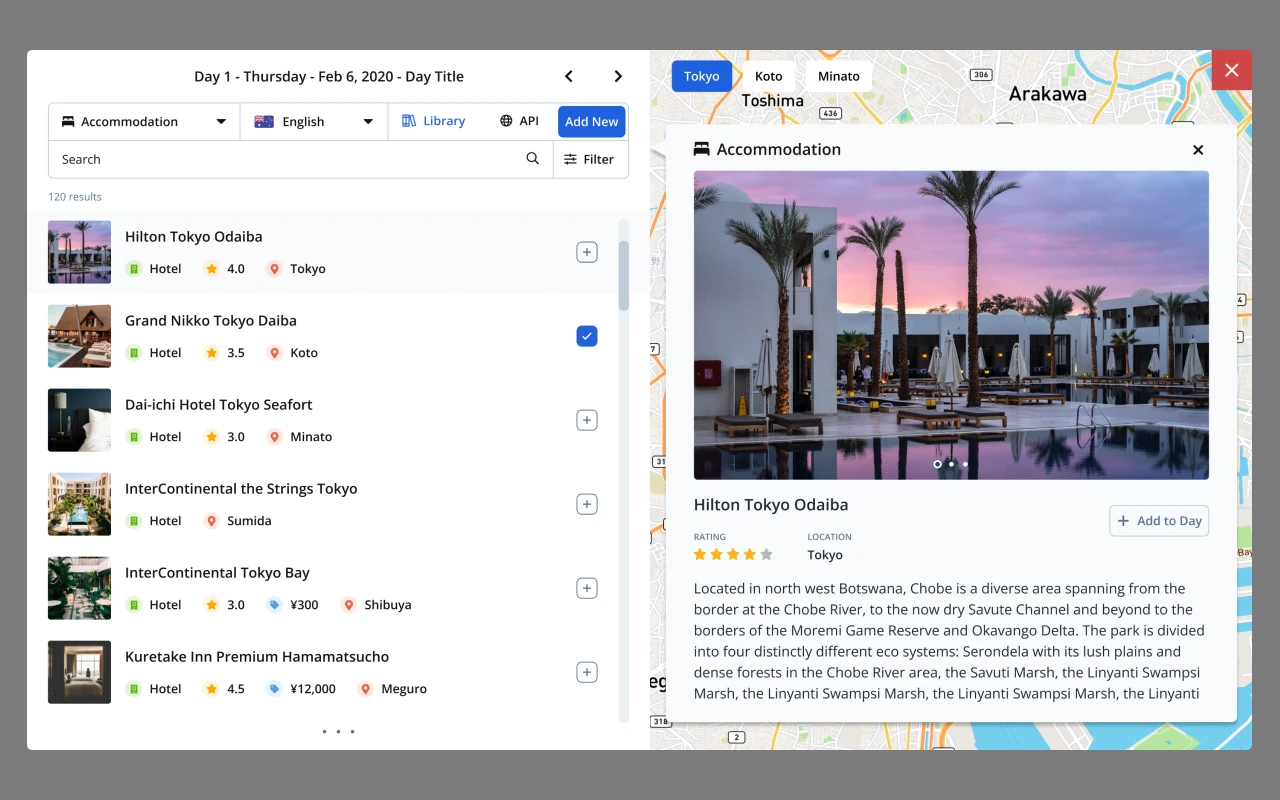The image size is (1280, 800).
Task: Click the fifth grey star in the rating
Action: (x=767, y=555)
